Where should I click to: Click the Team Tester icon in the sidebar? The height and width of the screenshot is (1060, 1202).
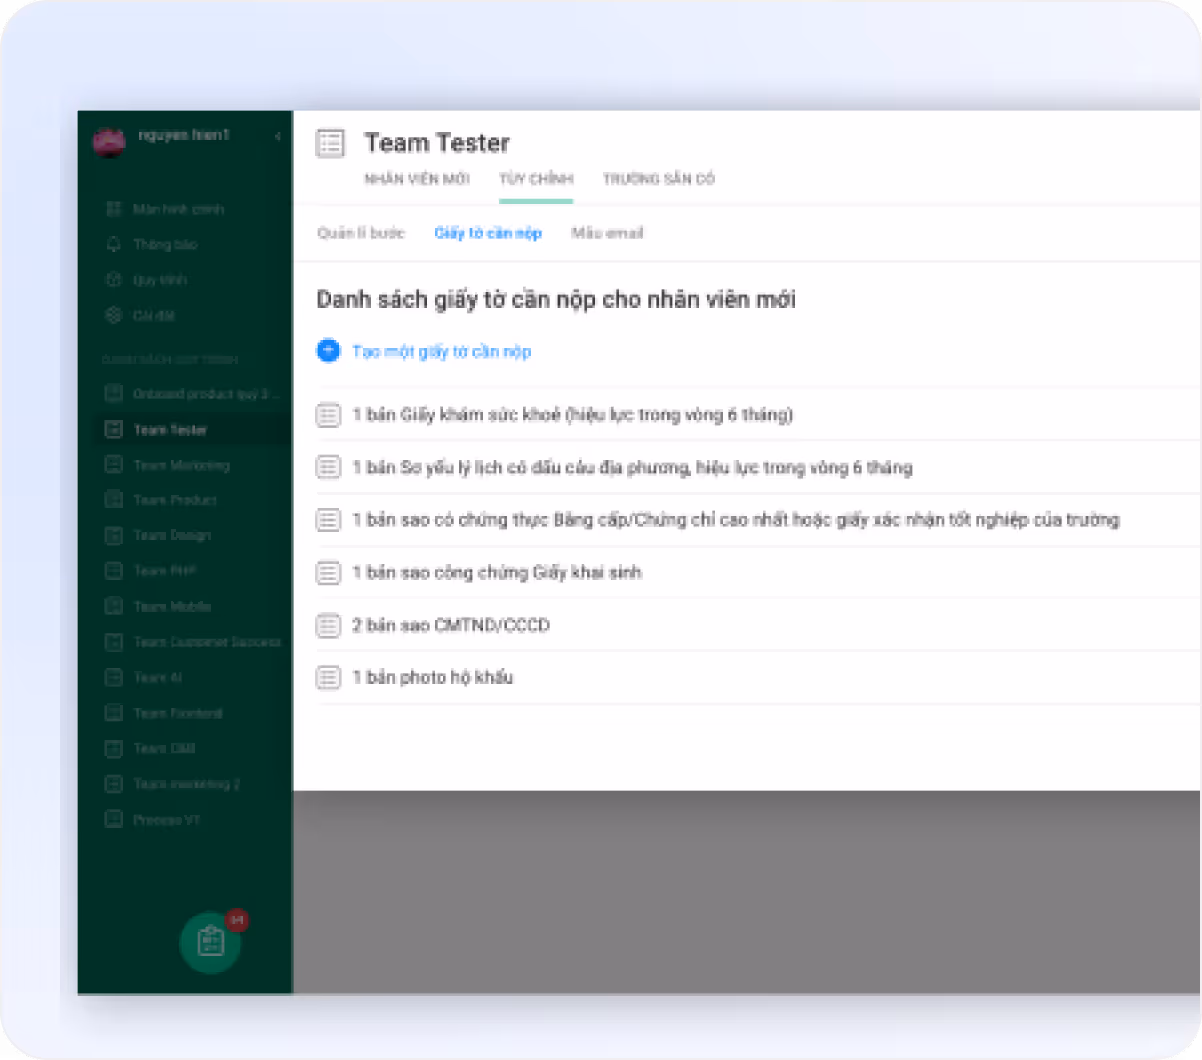point(114,430)
